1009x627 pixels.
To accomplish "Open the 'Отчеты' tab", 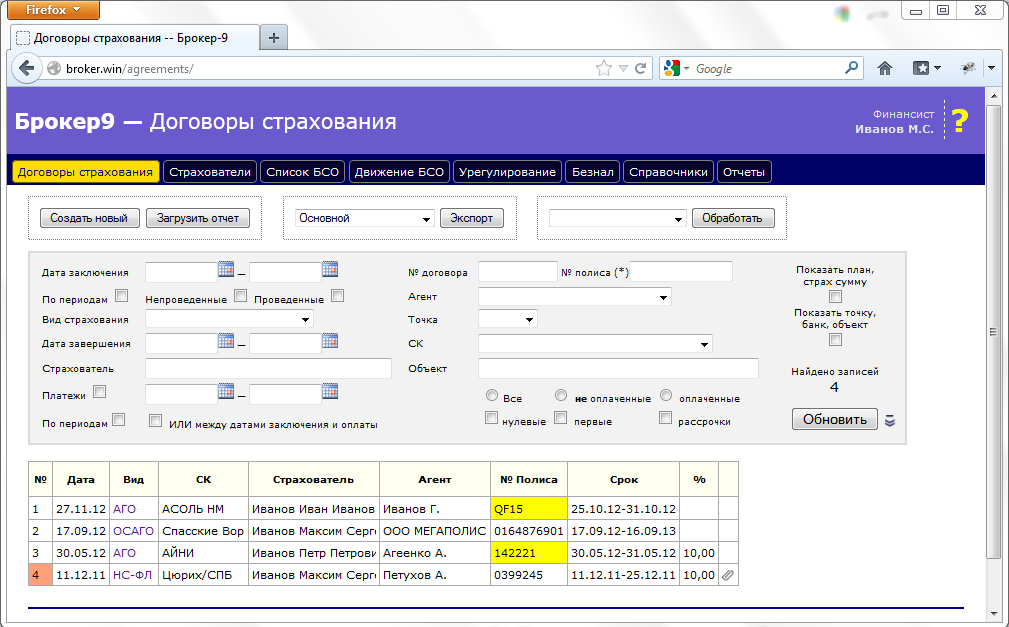I will (x=744, y=172).
